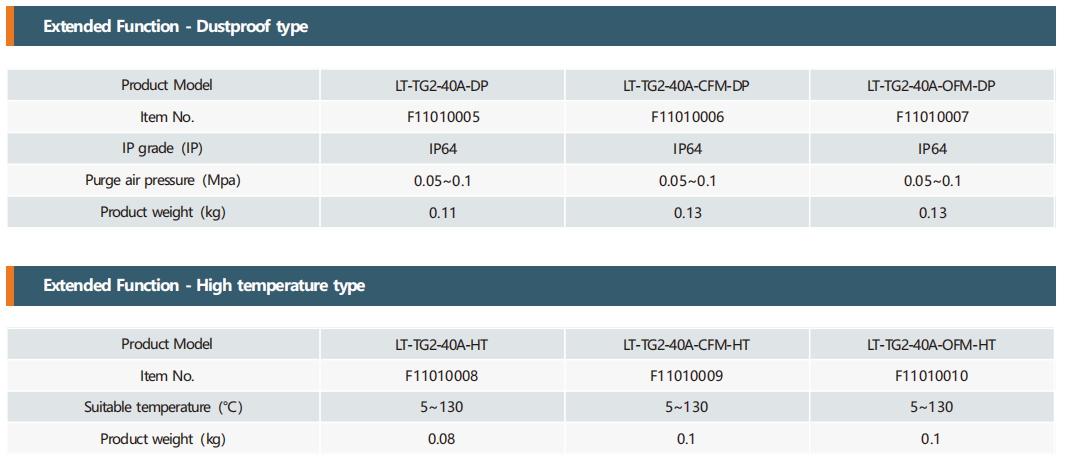Select the "Suitable temperature (℃)" row label
Screen dimensions: 1065x466
point(163,408)
